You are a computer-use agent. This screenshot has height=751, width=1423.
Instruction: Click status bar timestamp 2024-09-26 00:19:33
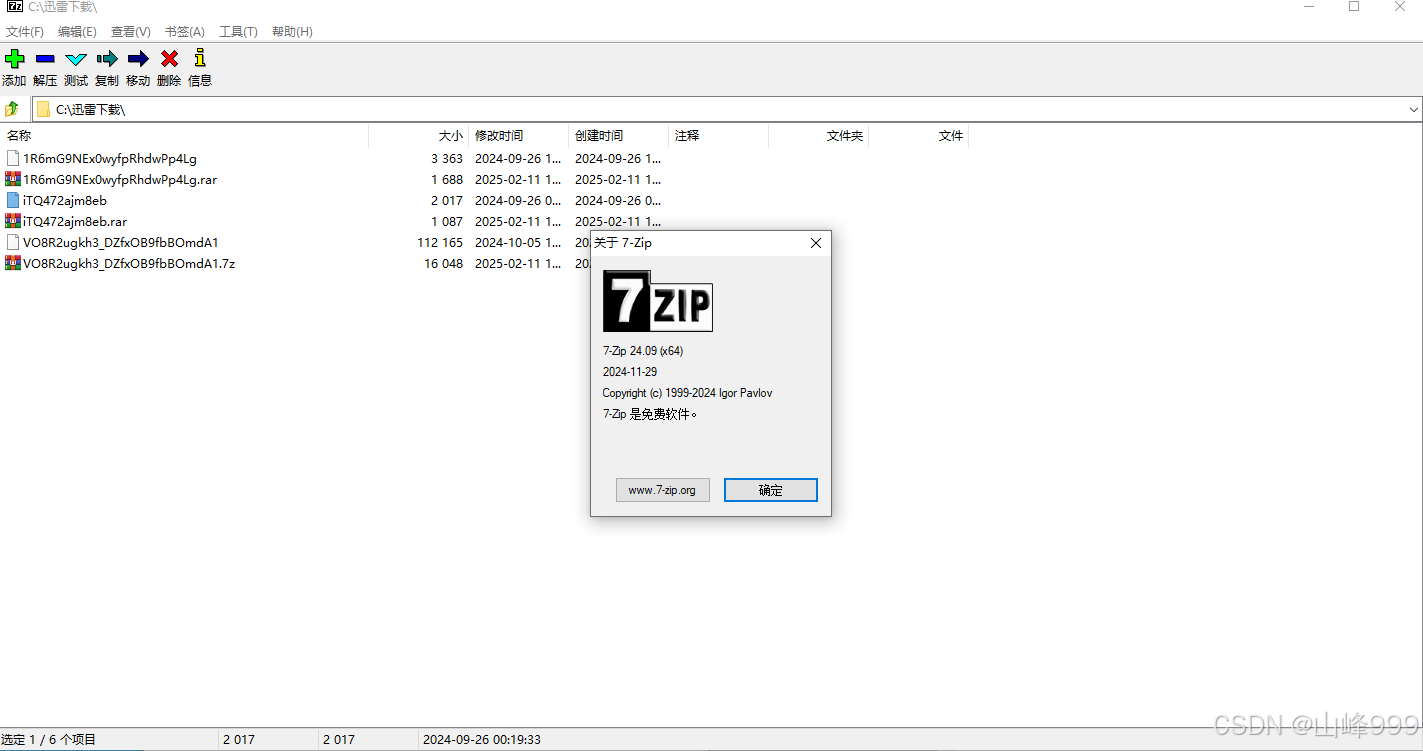click(x=482, y=740)
